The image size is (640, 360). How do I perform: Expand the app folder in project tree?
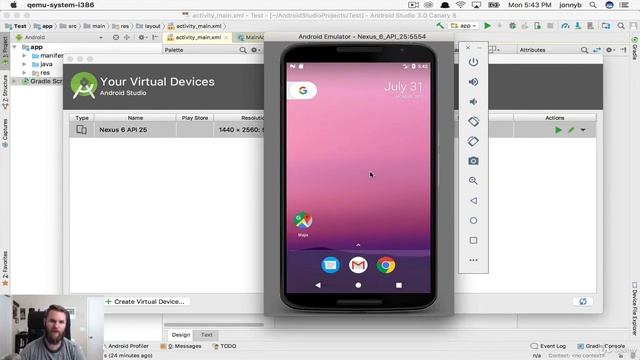coord(14,47)
